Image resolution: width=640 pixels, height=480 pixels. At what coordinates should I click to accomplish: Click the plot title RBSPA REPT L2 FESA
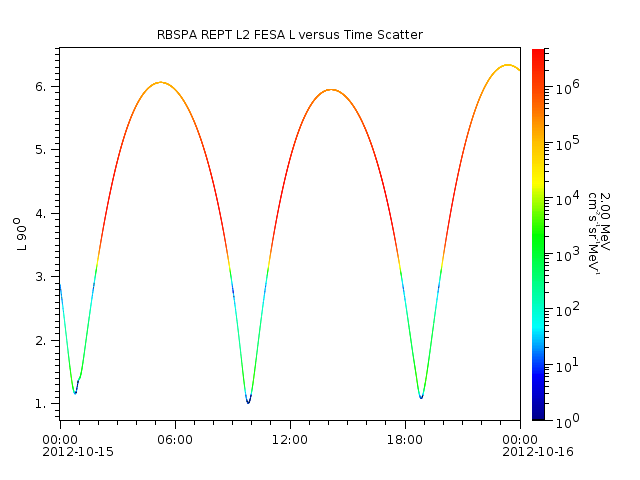[x=289, y=35]
